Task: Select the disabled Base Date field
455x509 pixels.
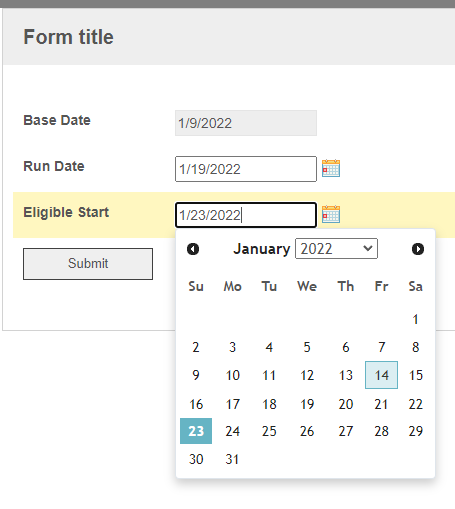Action: point(246,123)
